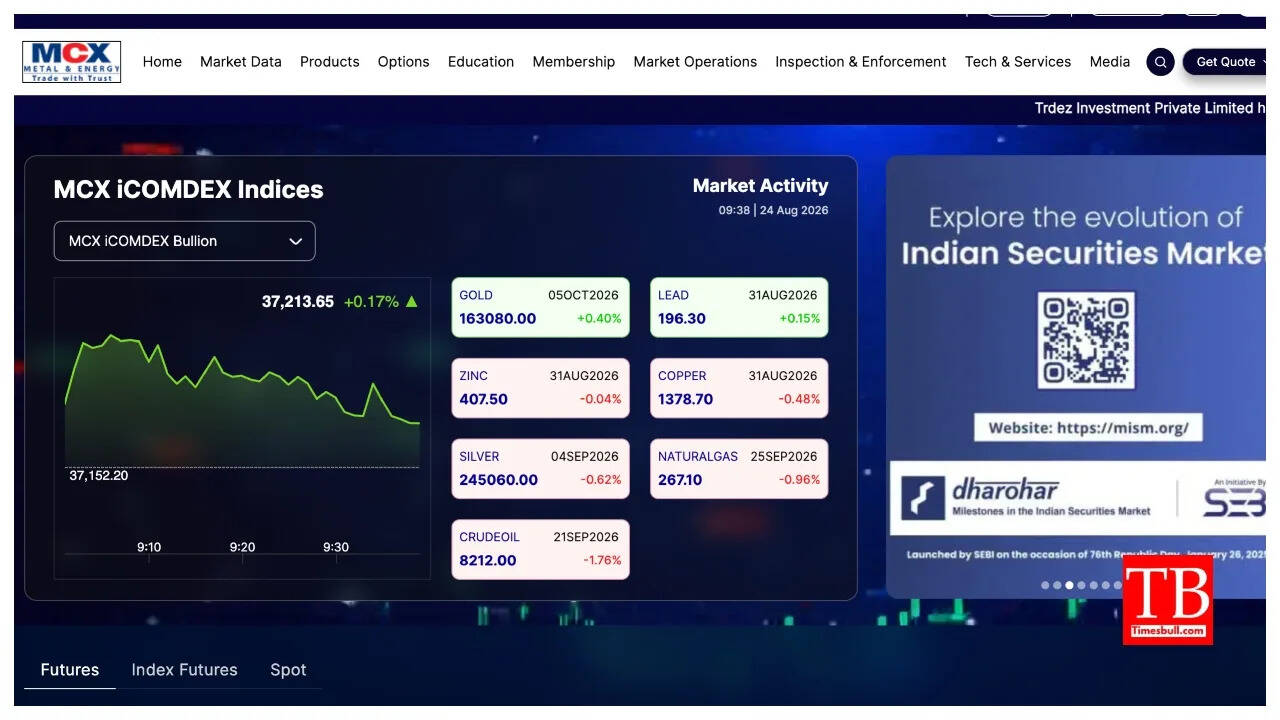Open the search magnifier icon
The width and height of the screenshot is (1280, 720).
[1160, 62]
